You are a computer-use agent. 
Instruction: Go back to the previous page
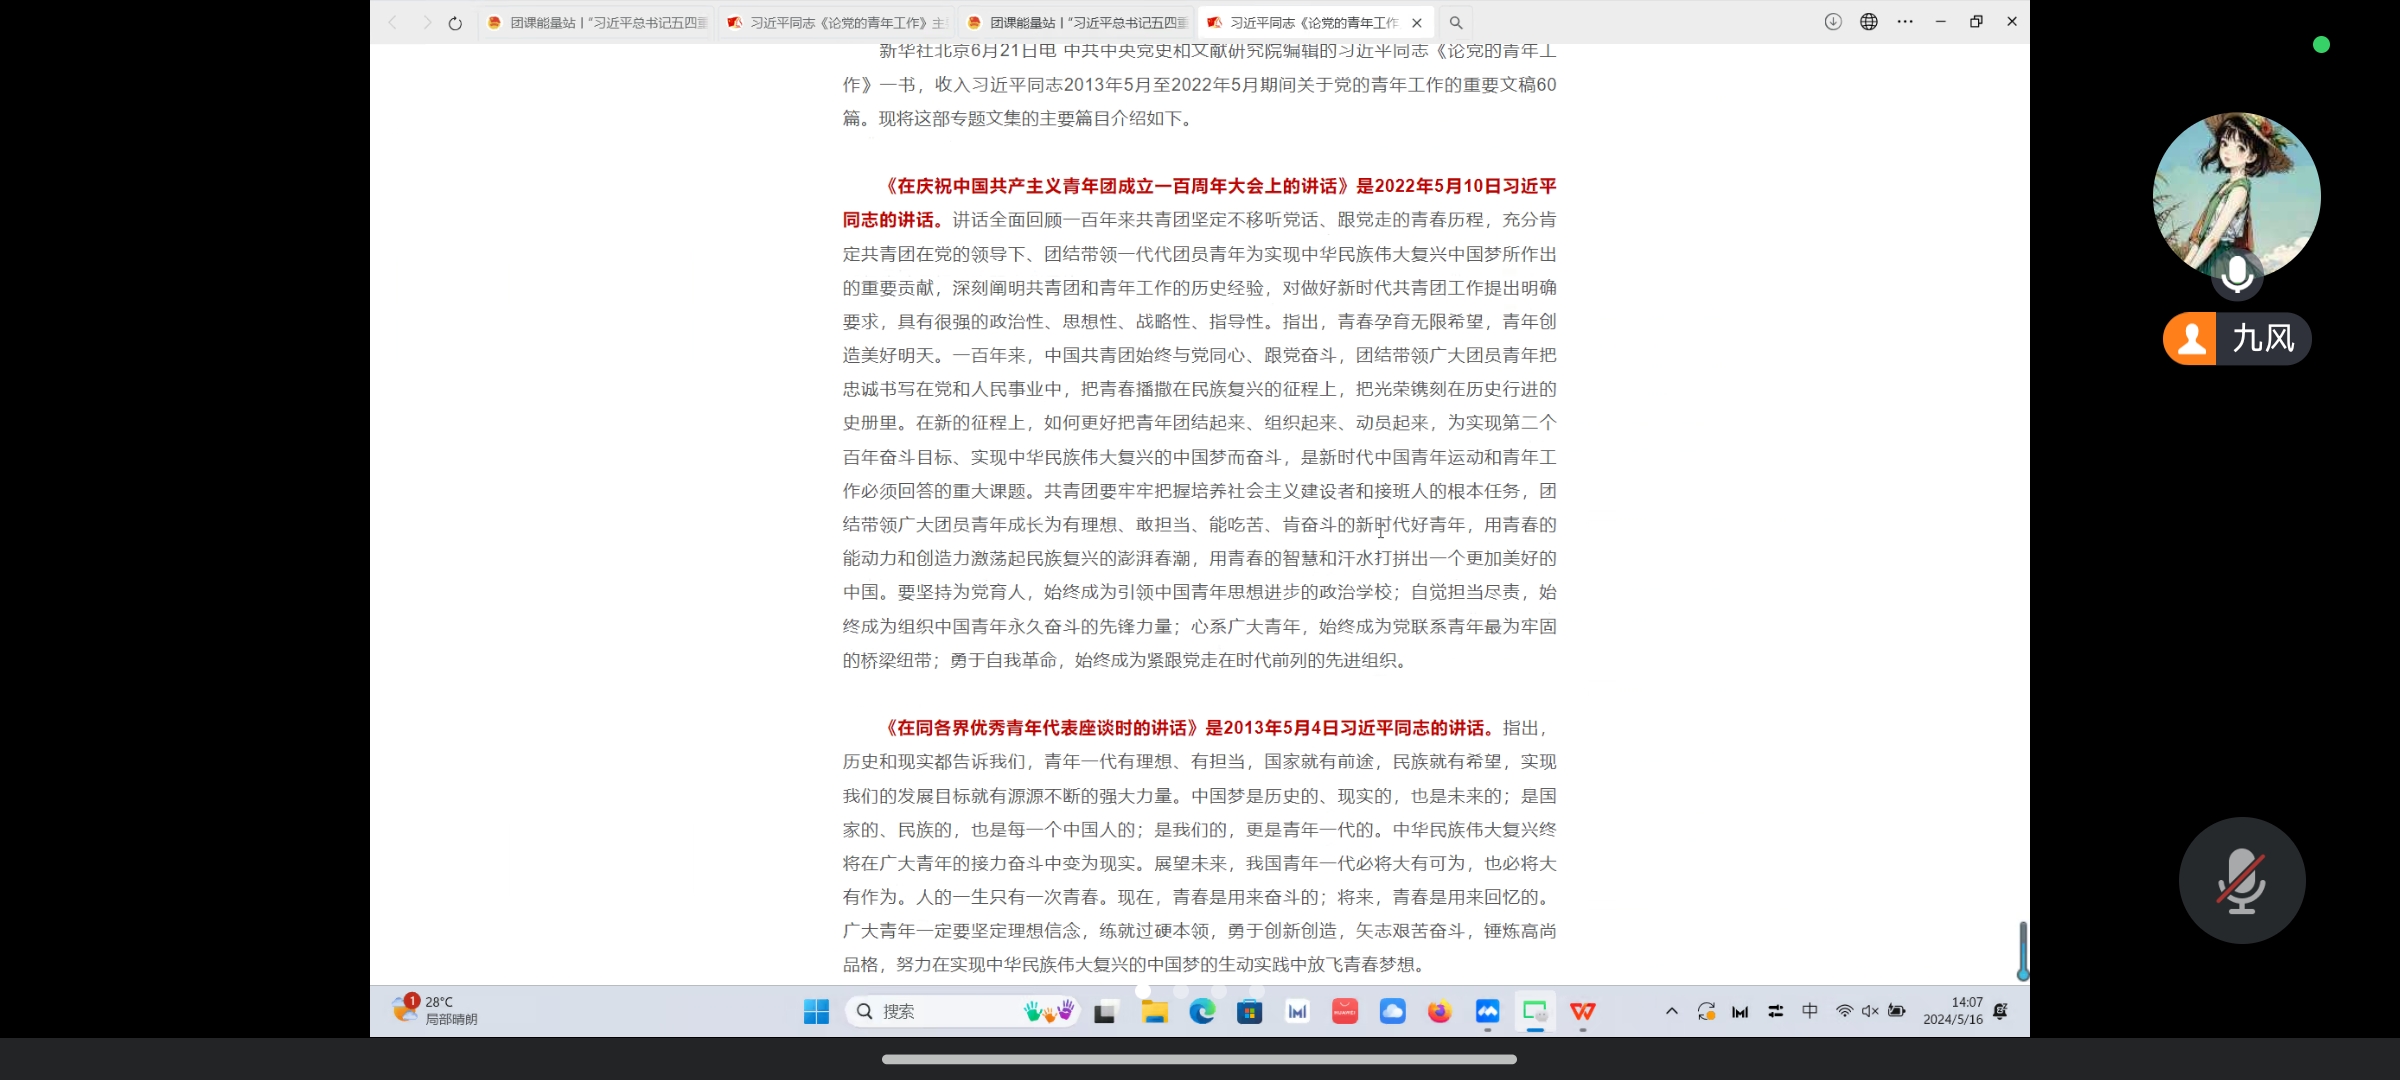pyautogui.click(x=393, y=22)
